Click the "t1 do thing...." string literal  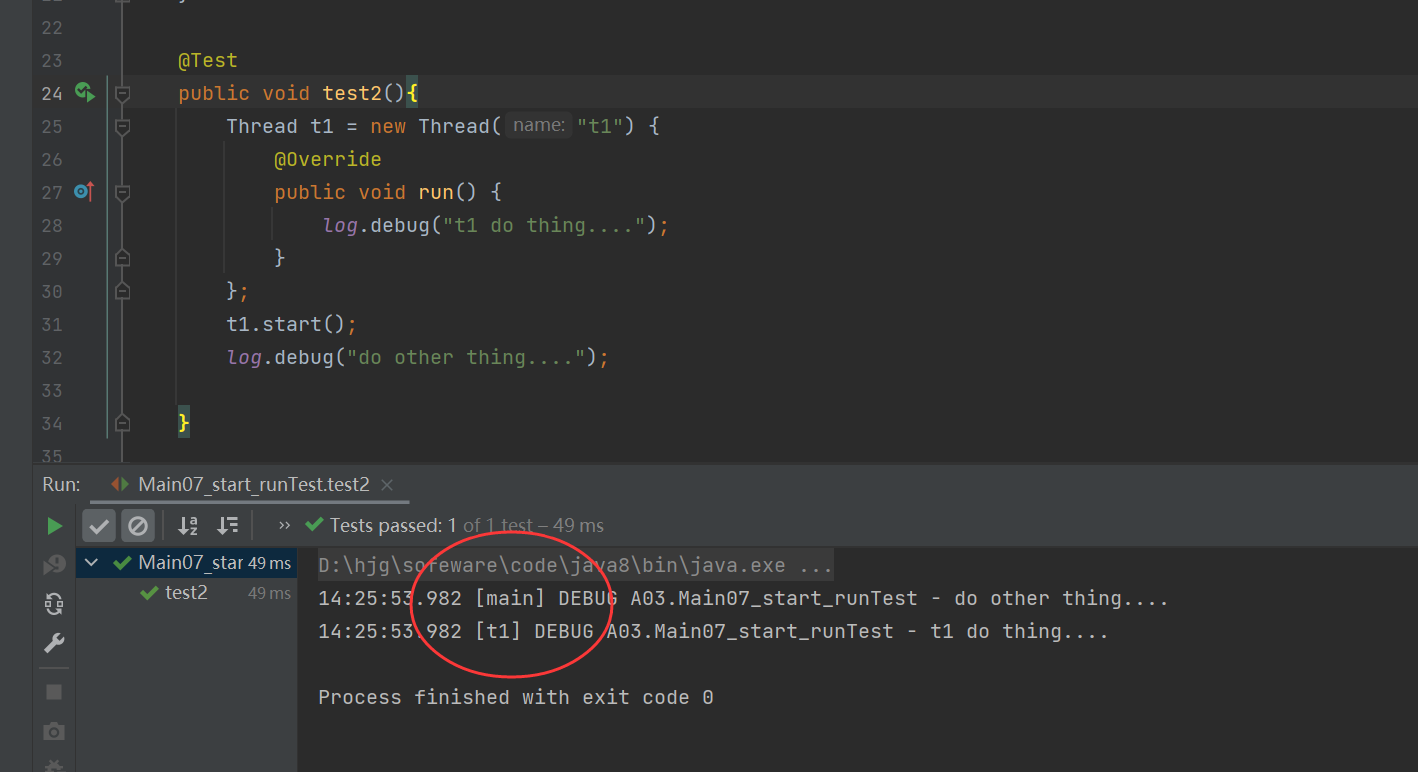(544, 226)
